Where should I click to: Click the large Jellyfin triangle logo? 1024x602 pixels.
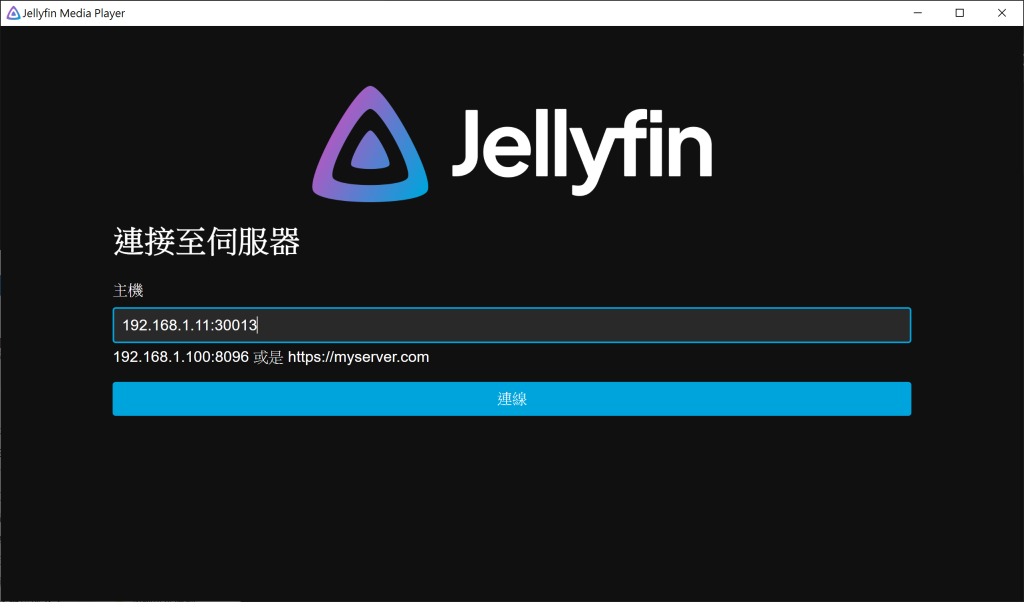[x=370, y=144]
